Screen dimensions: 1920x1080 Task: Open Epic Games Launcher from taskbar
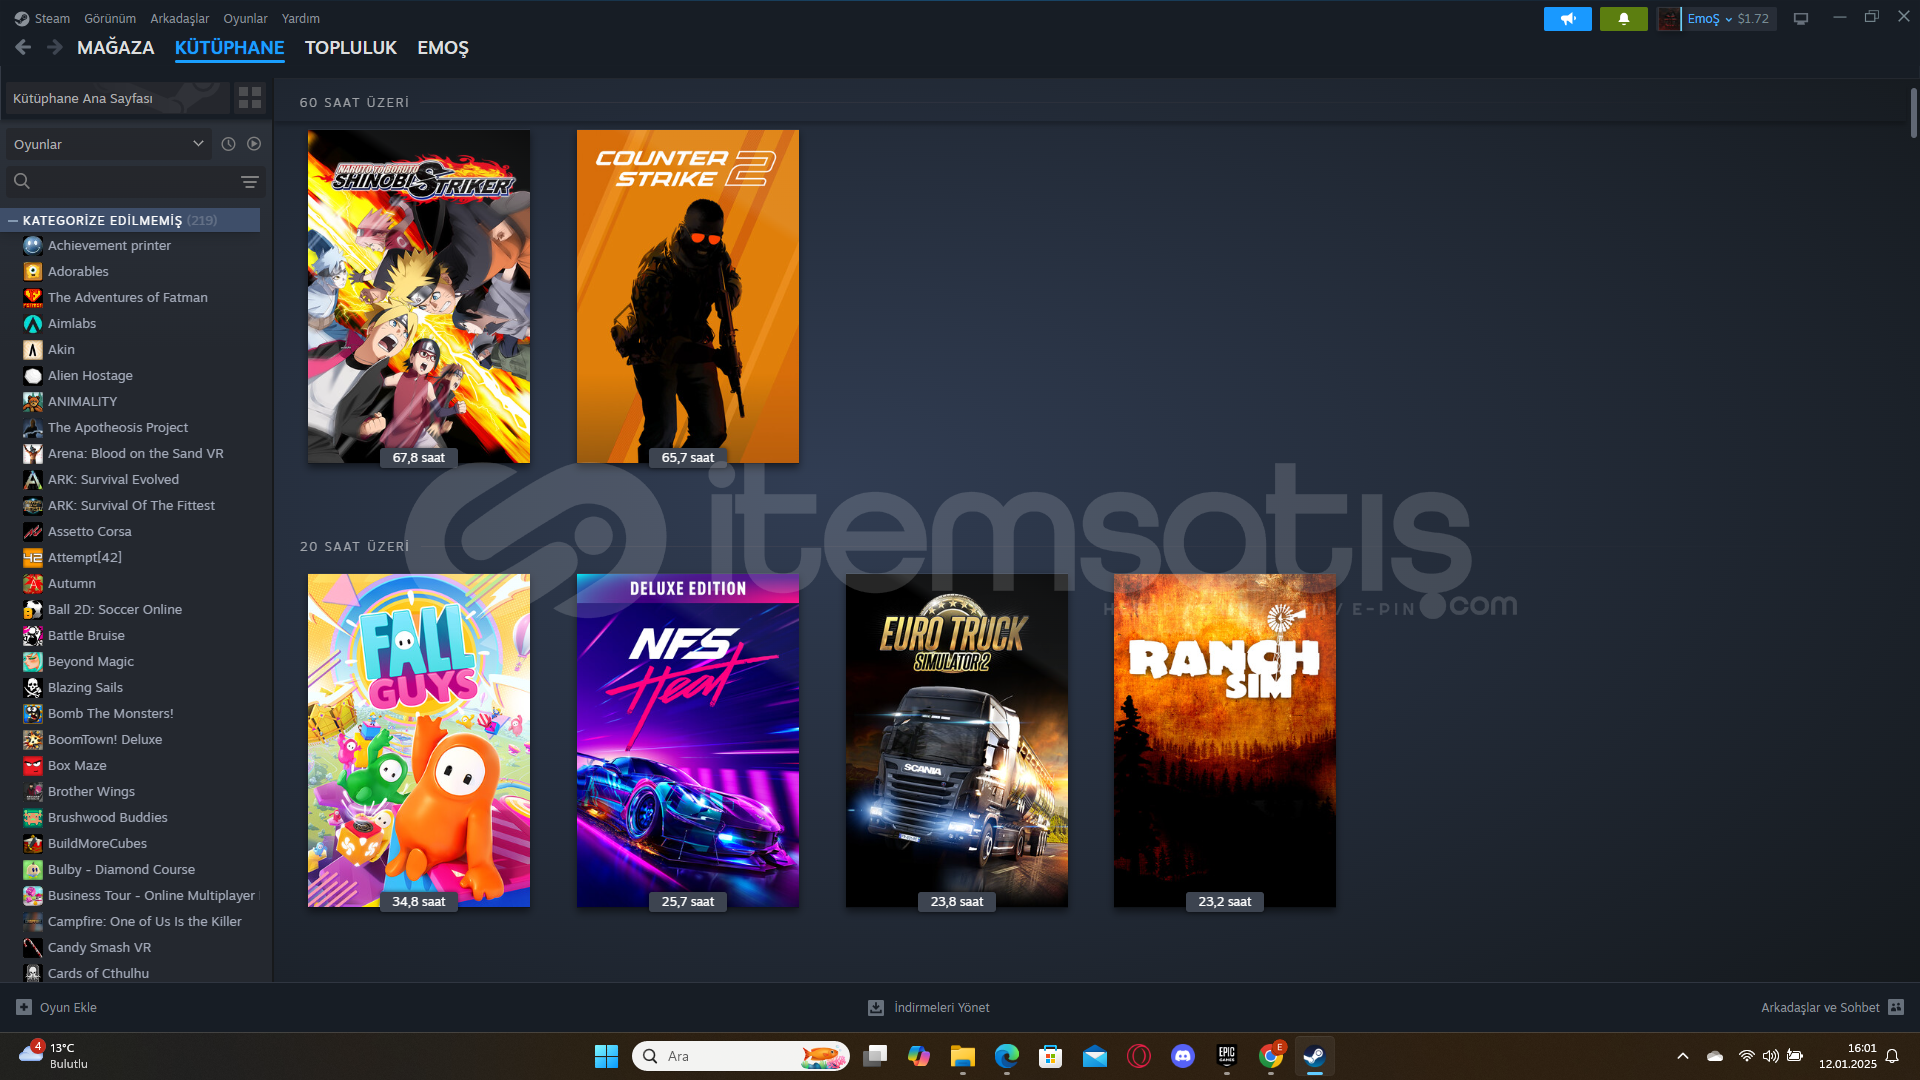pyautogui.click(x=1227, y=1056)
